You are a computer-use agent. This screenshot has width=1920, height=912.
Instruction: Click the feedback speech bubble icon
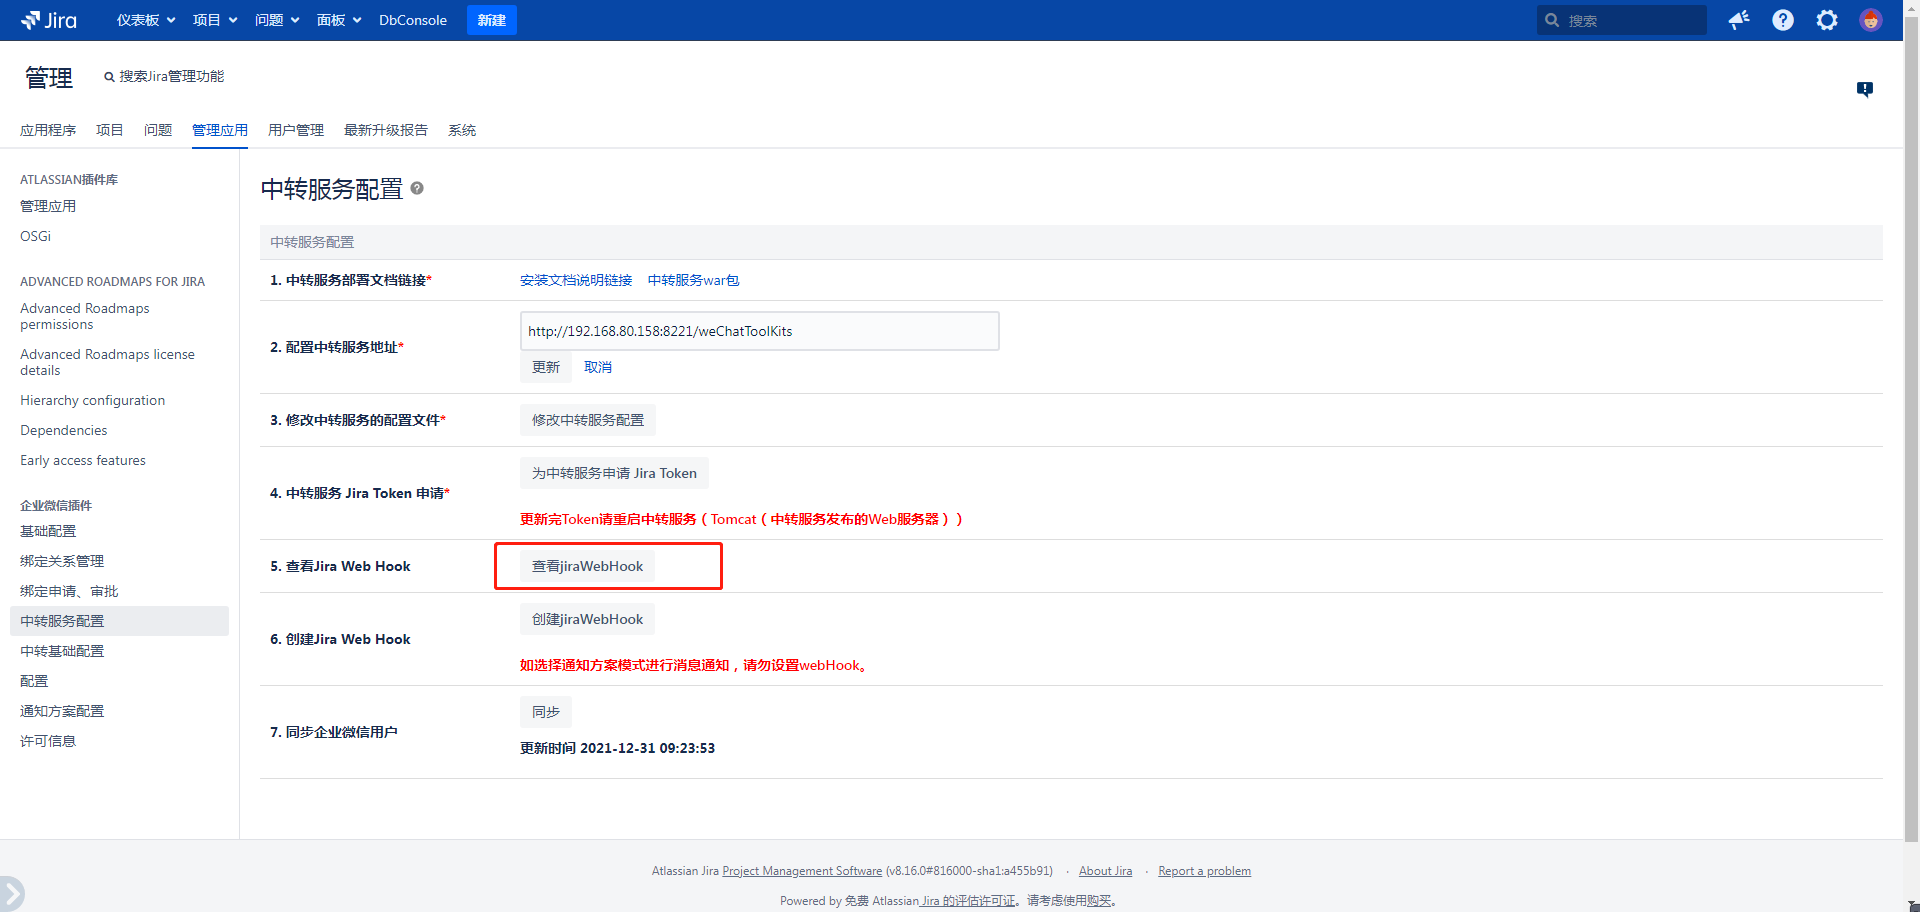pos(1864,89)
